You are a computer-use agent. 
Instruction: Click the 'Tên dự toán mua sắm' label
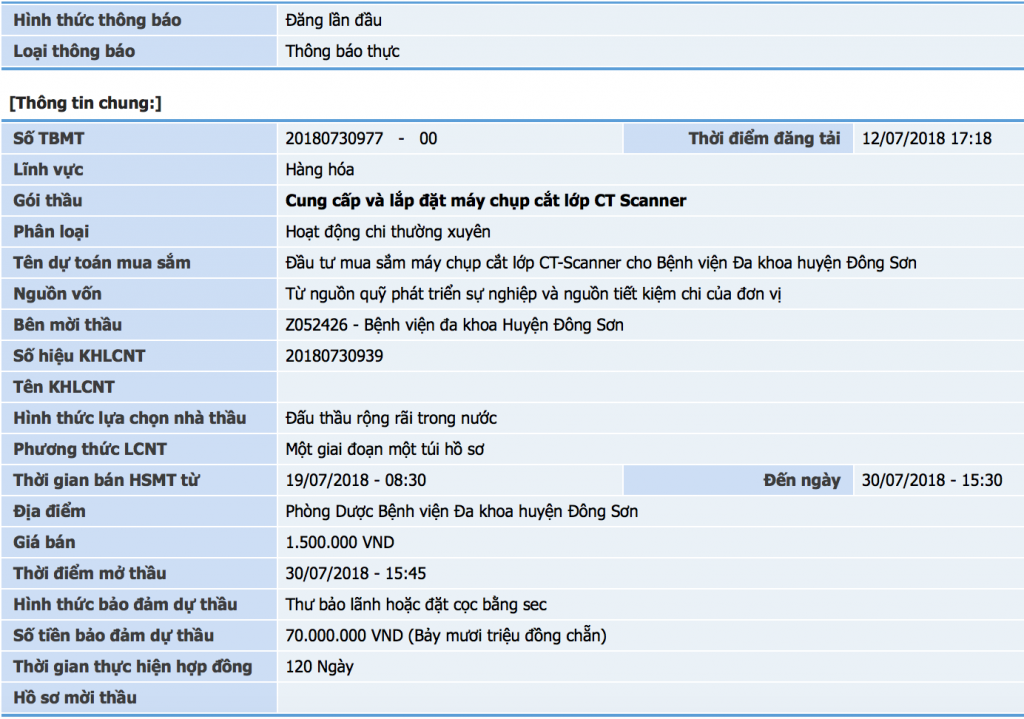click(x=101, y=263)
